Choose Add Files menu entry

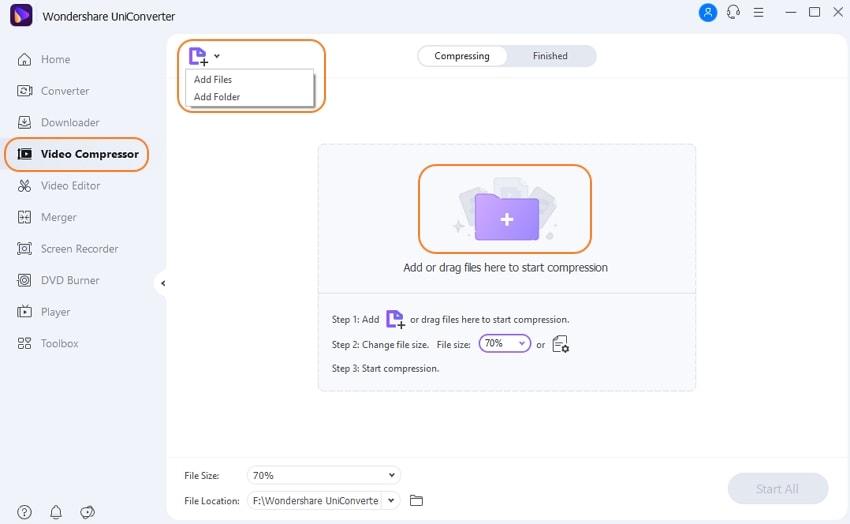click(213, 79)
